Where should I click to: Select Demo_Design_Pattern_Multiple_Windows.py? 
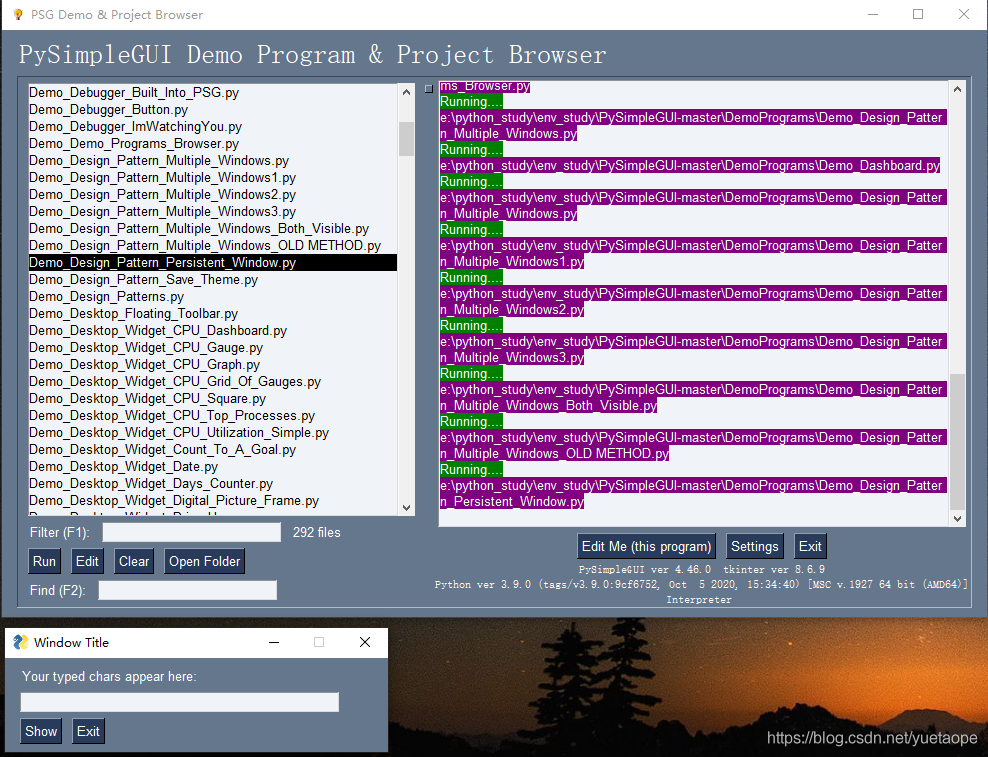coord(213,161)
